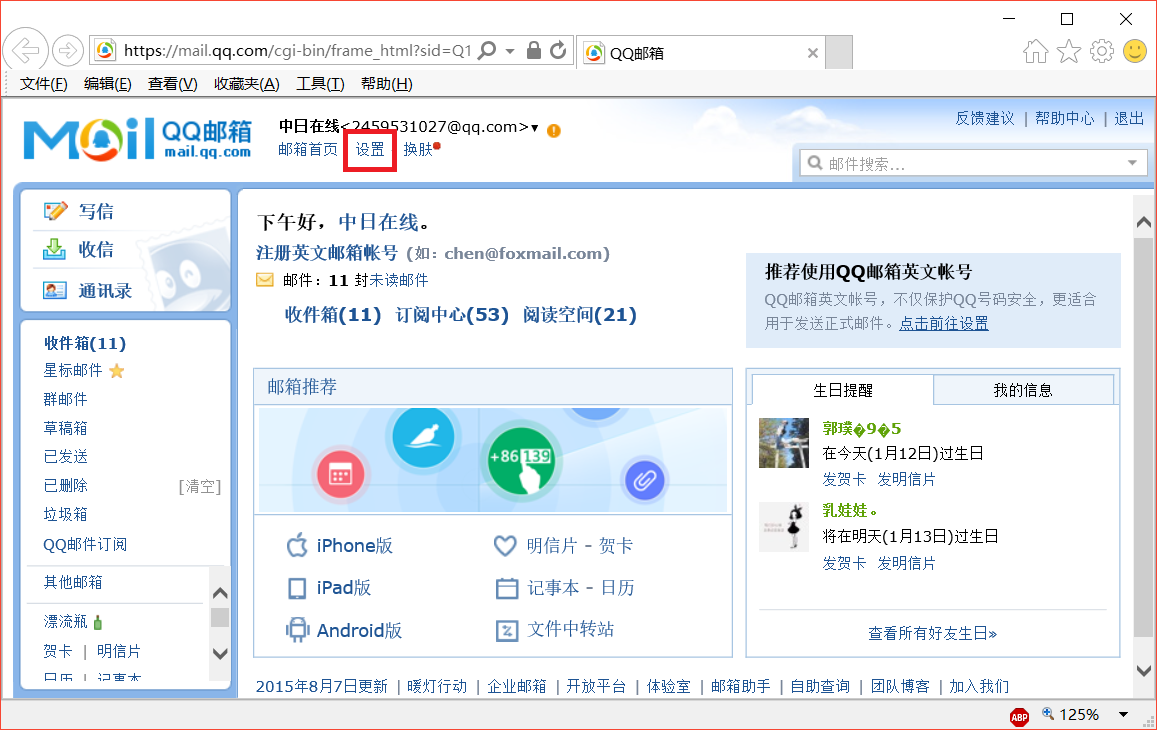Image resolution: width=1157 pixels, height=730 pixels.
Task: Click the tablet icon beside iPad版
Action: pyautogui.click(x=297, y=588)
